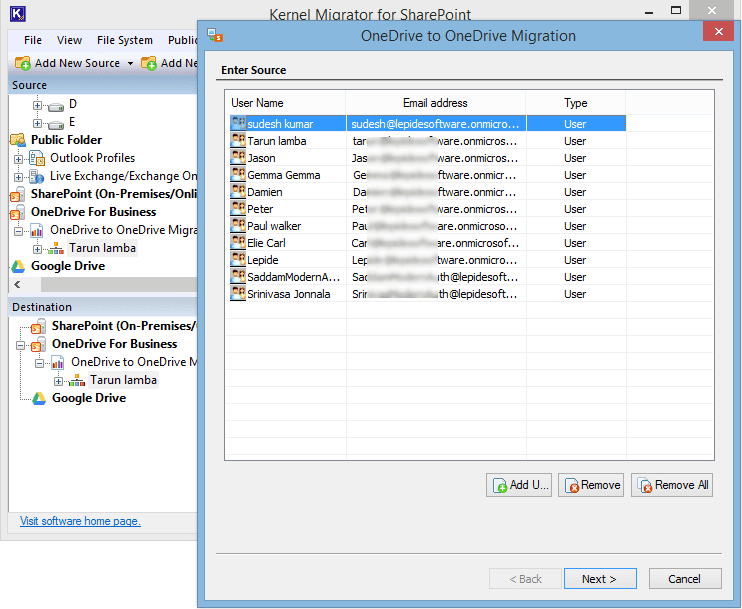Click OneDrive For Business icon in Source tree
This screenshot has width=742, height=609.
click(x=18, y=212)
